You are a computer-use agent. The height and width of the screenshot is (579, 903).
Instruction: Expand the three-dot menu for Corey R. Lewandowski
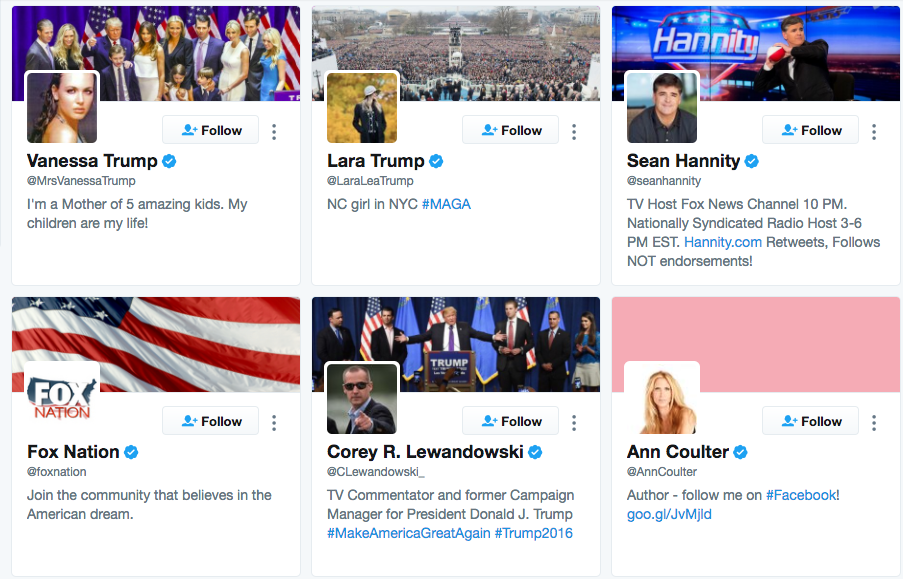click(x=574, y=422)
